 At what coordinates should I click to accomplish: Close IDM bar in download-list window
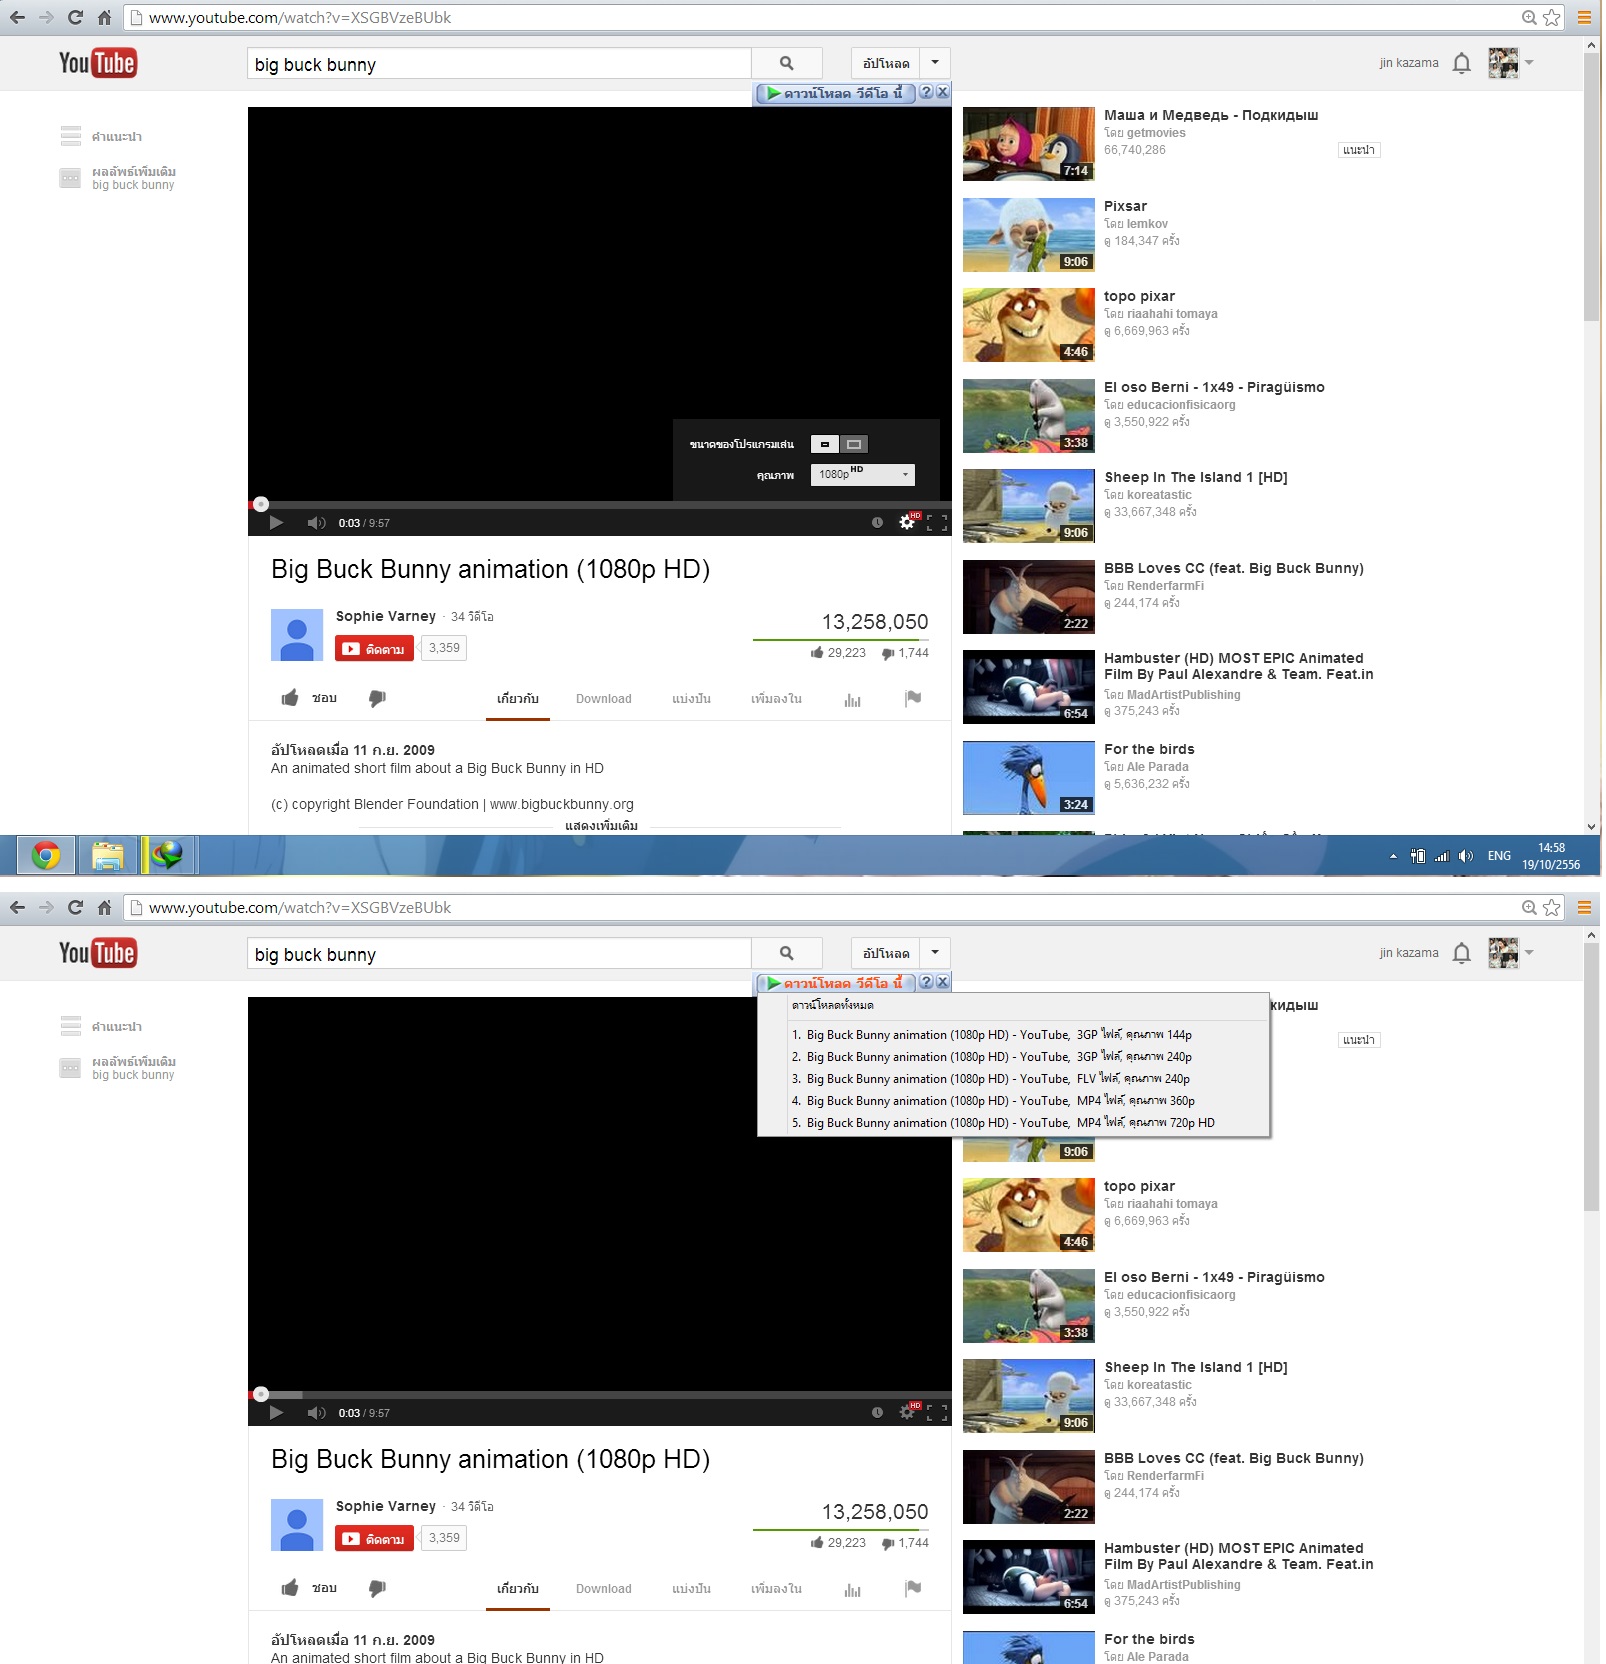click(942, 982)
